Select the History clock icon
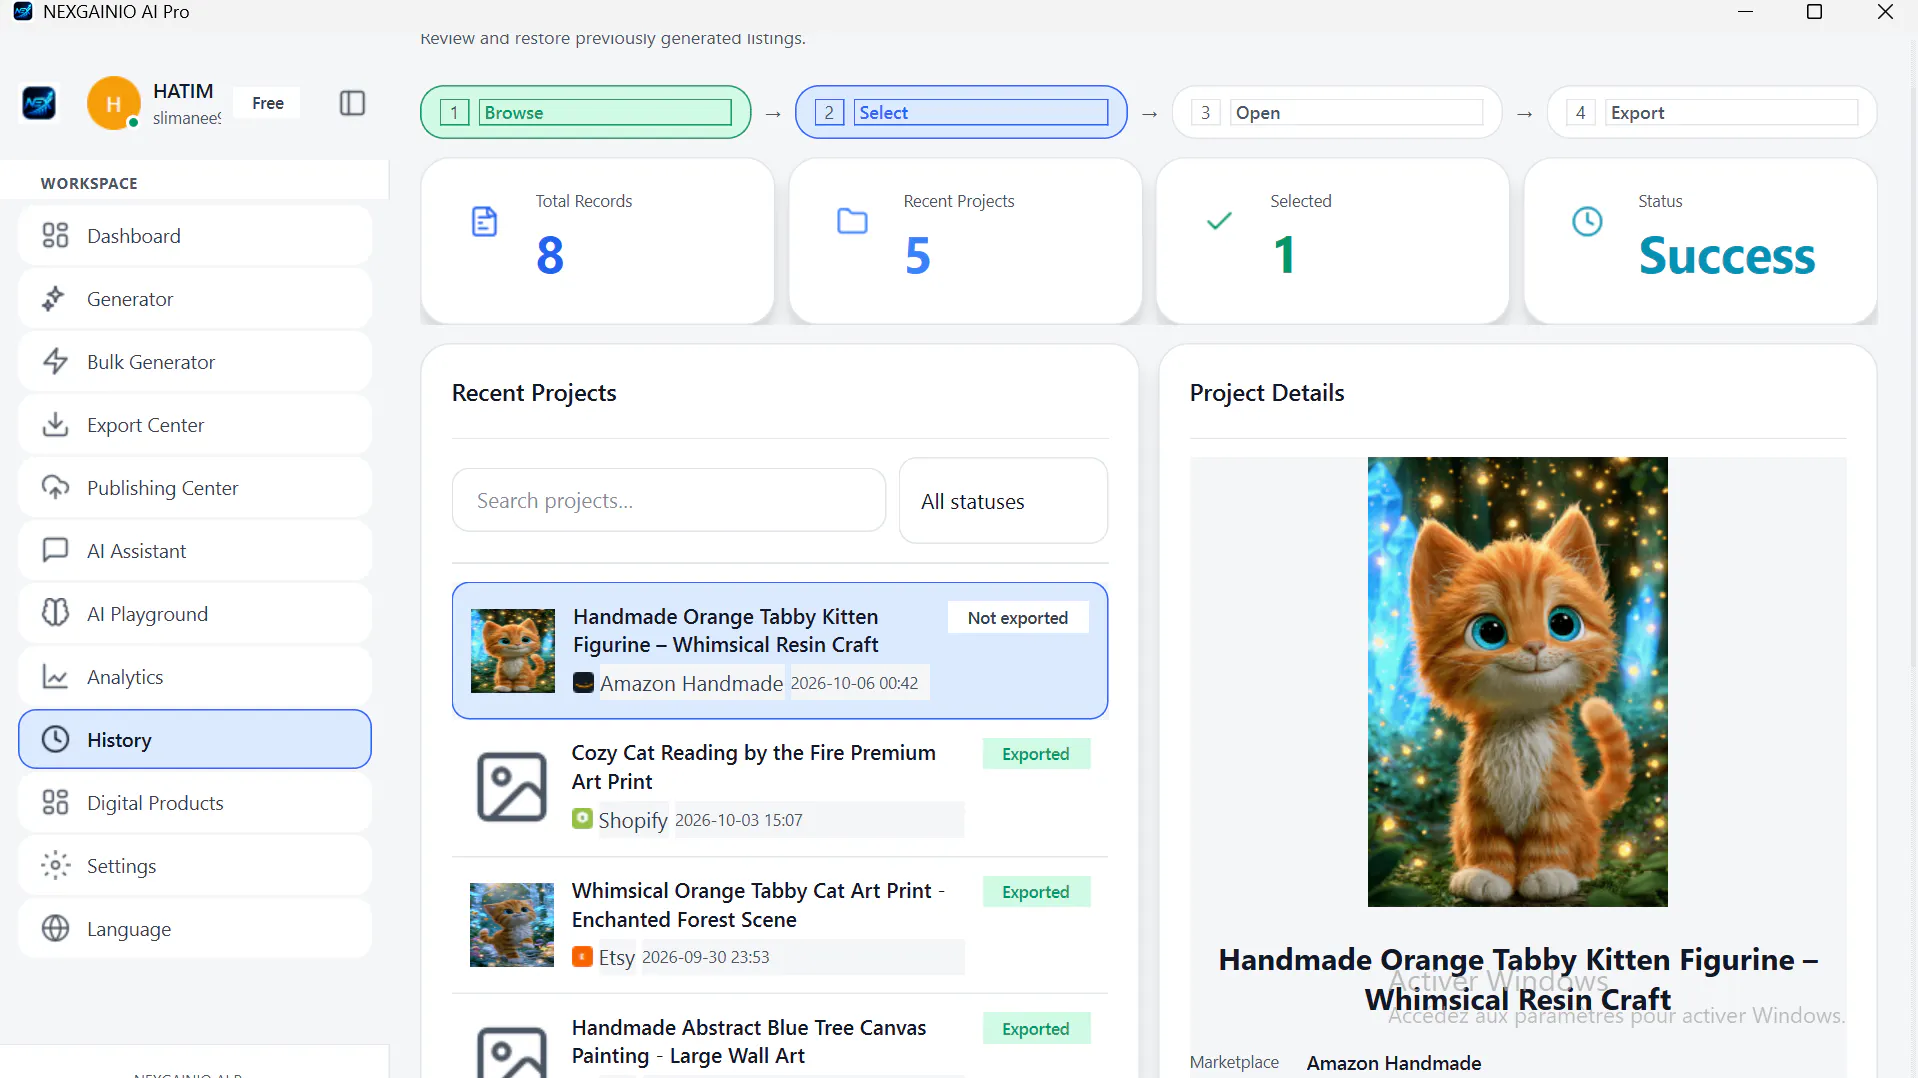 [55, 740]
